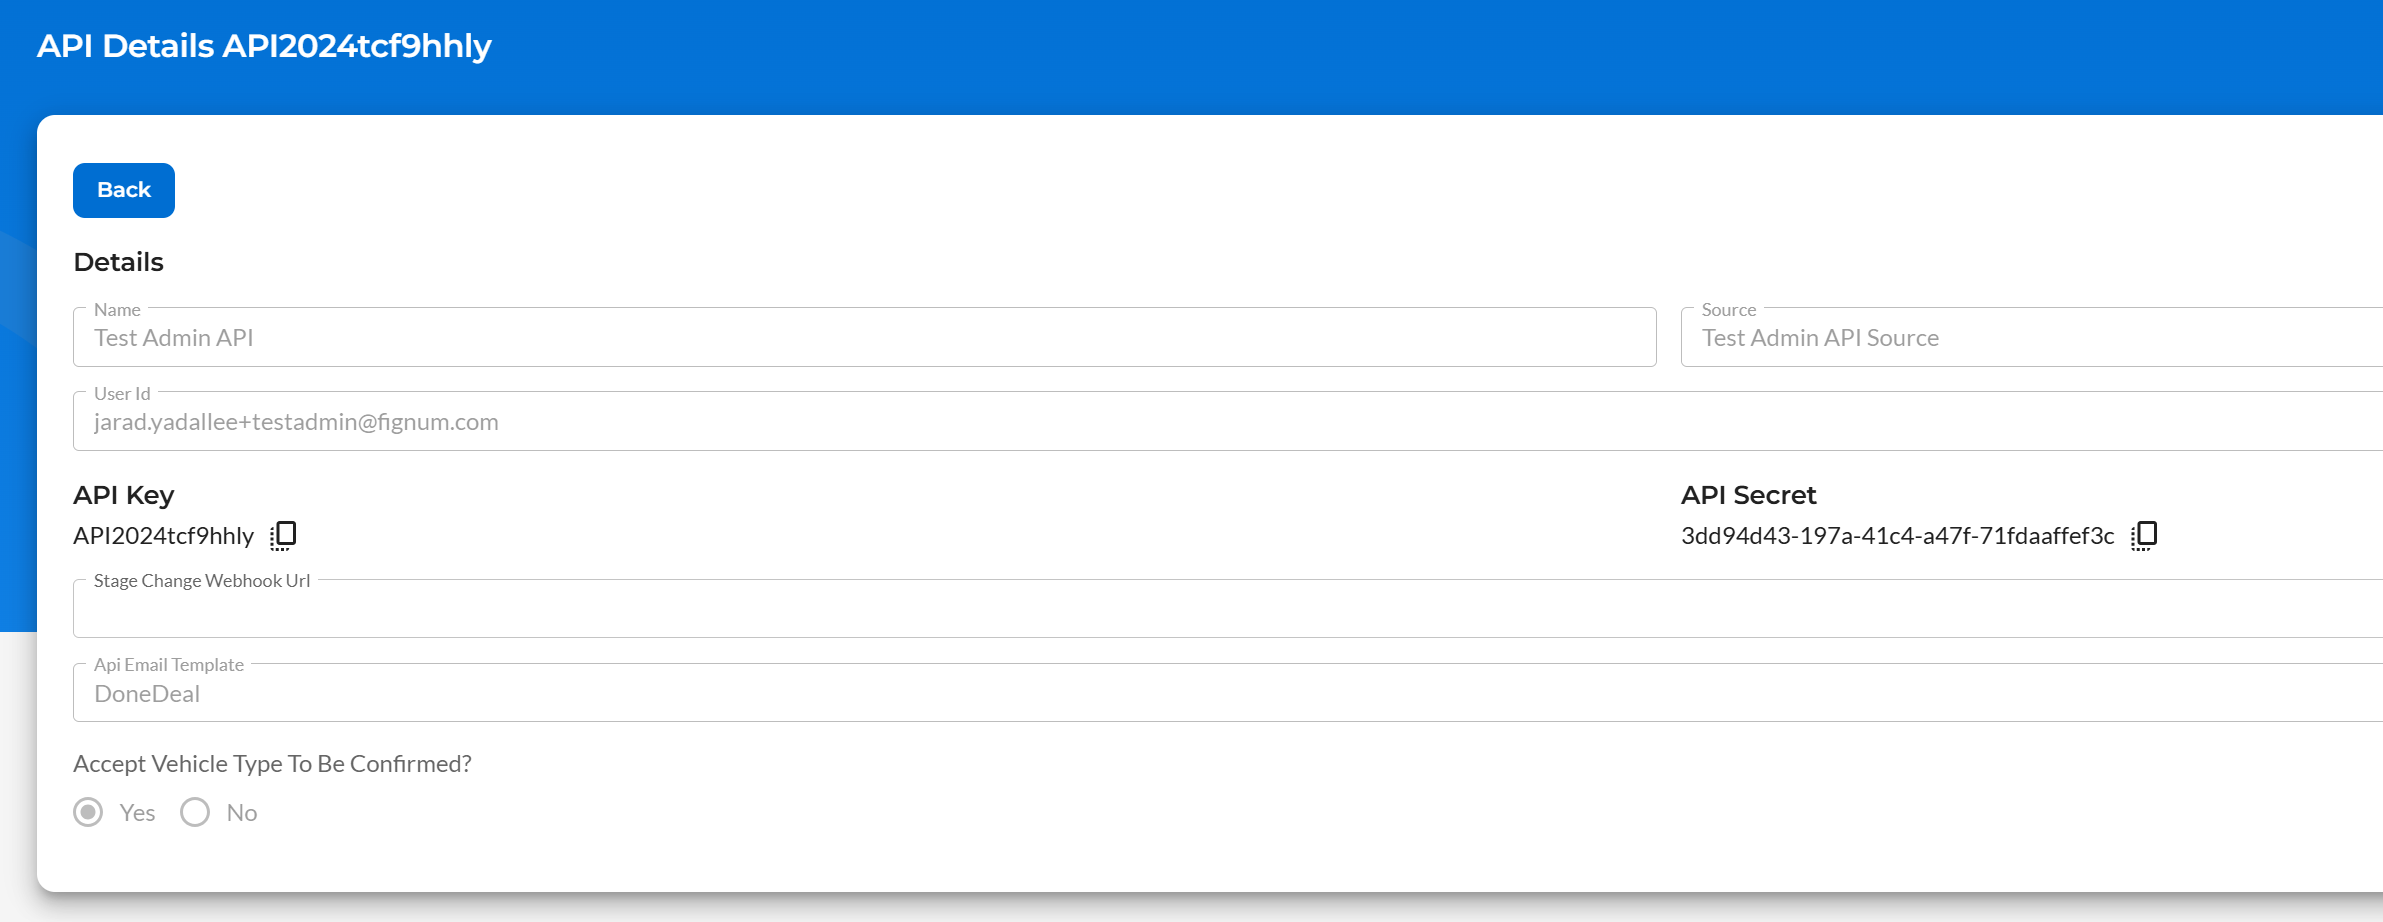
Task: Click the API Key heading
Action: pyautogui.click(x=123, y=494)
